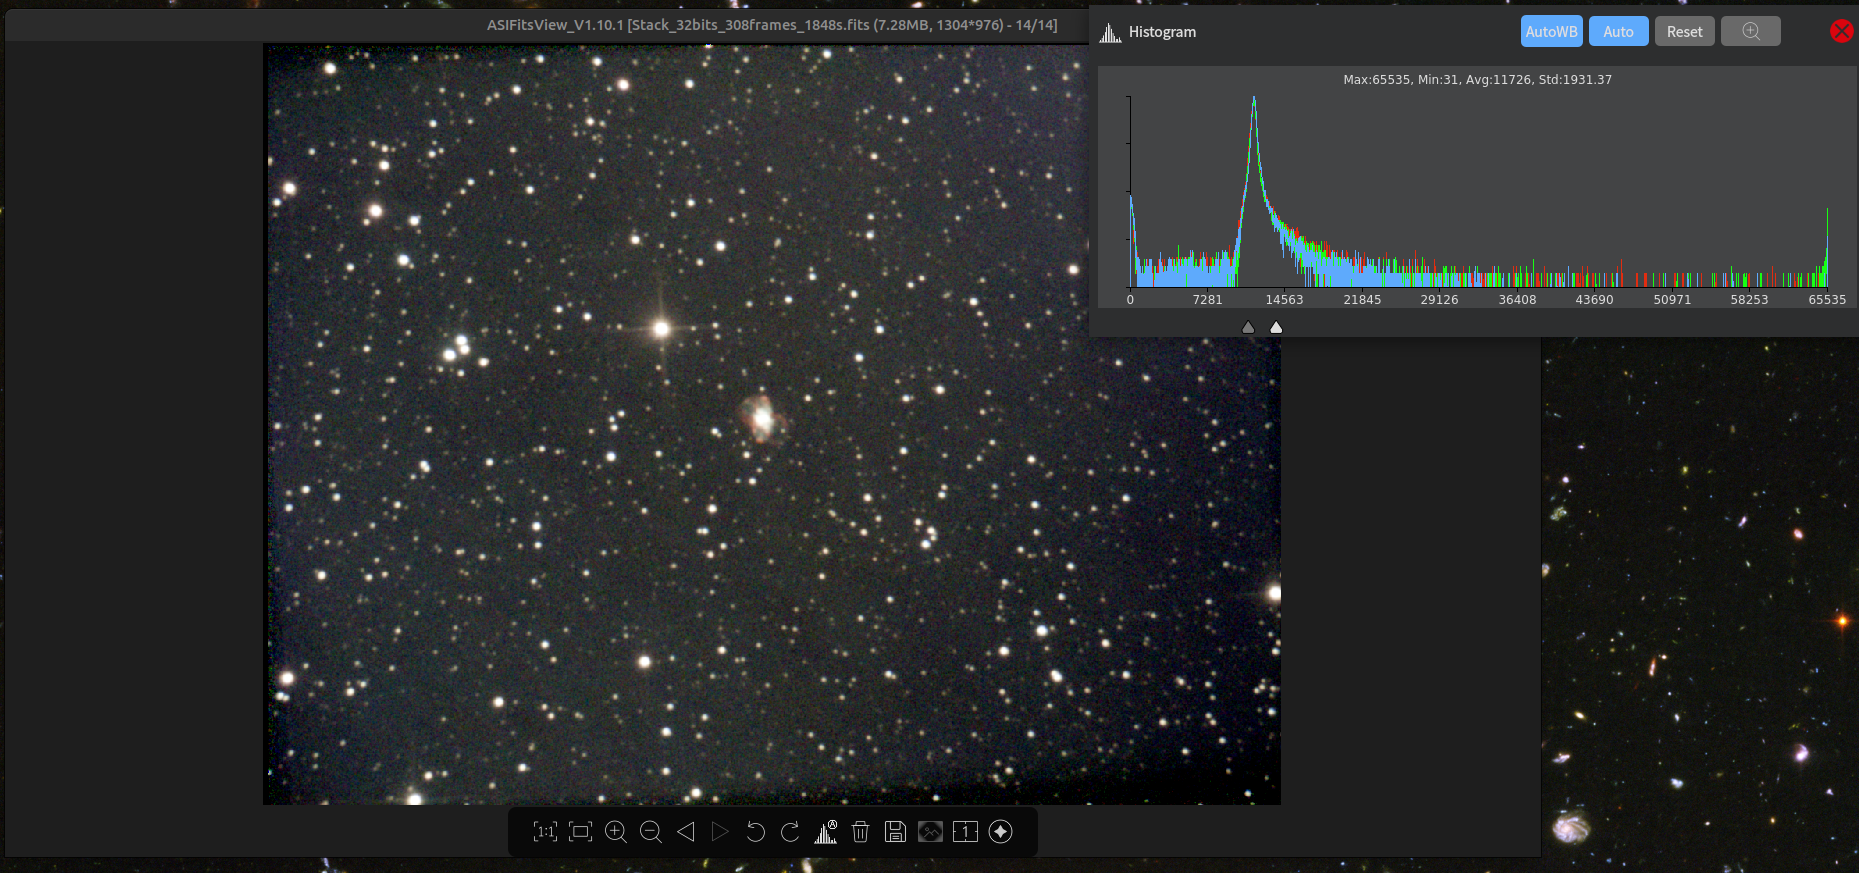This screenshot has height=873, width=1859.
Task: Save the image to disk
Action: (895, 832)
